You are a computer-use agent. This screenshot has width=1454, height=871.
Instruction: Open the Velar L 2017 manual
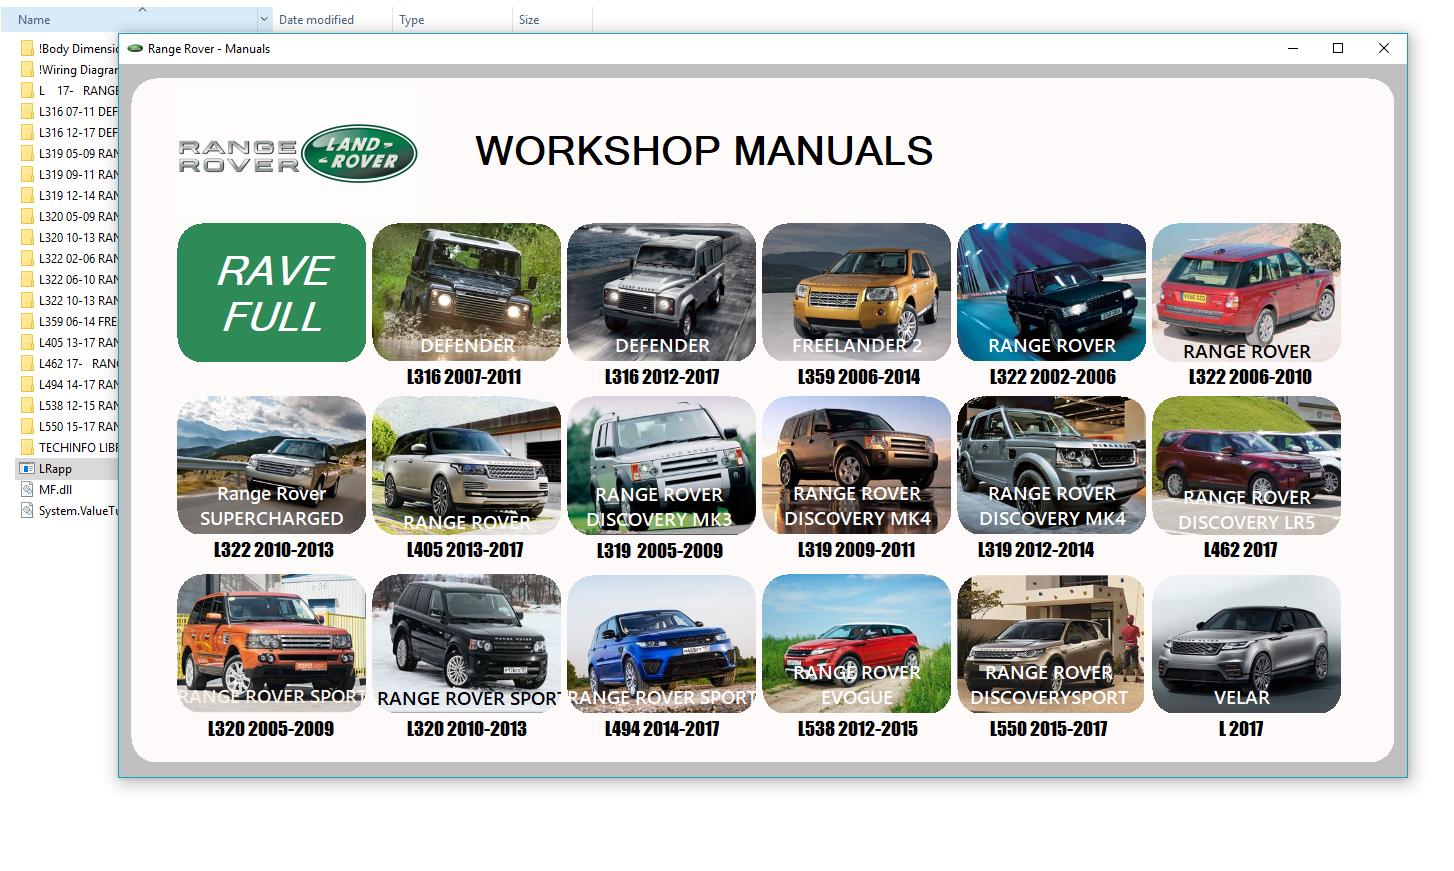(x=1246, y=644)
